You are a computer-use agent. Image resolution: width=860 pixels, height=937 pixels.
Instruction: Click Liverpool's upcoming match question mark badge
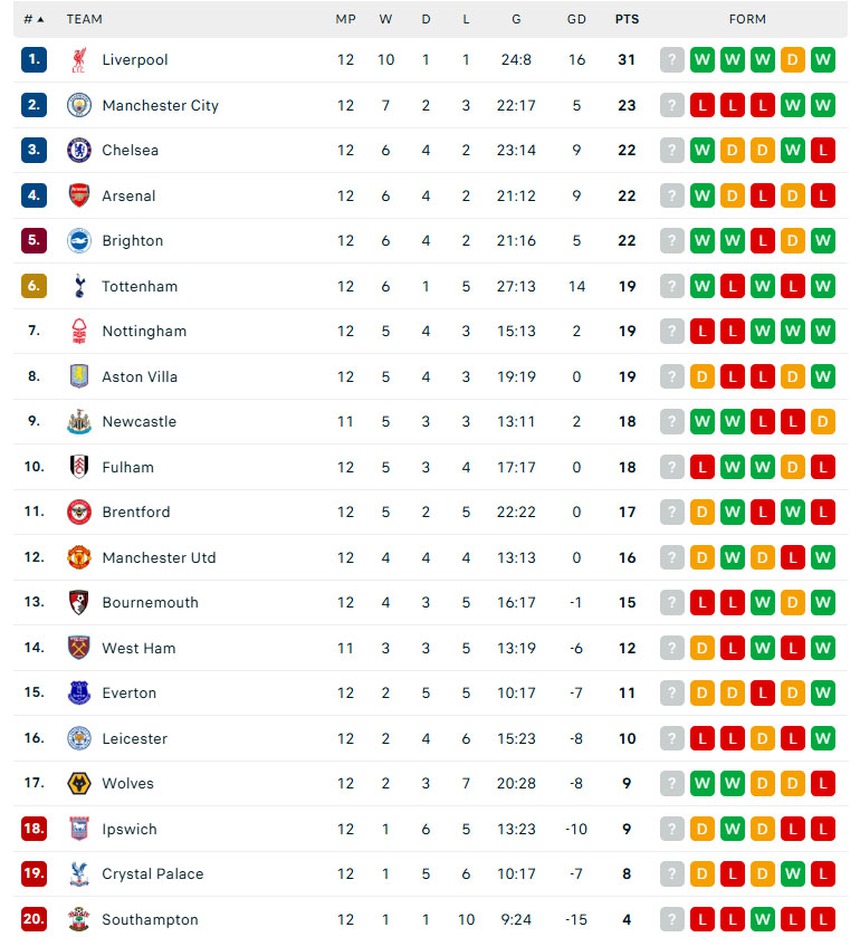(x=672, y=60)
